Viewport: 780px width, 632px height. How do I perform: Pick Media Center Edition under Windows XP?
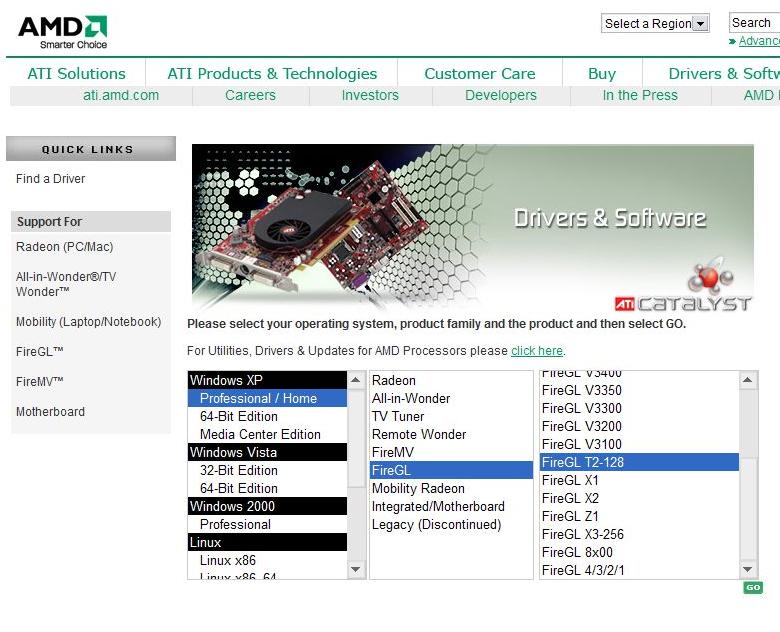pos(260,434)
